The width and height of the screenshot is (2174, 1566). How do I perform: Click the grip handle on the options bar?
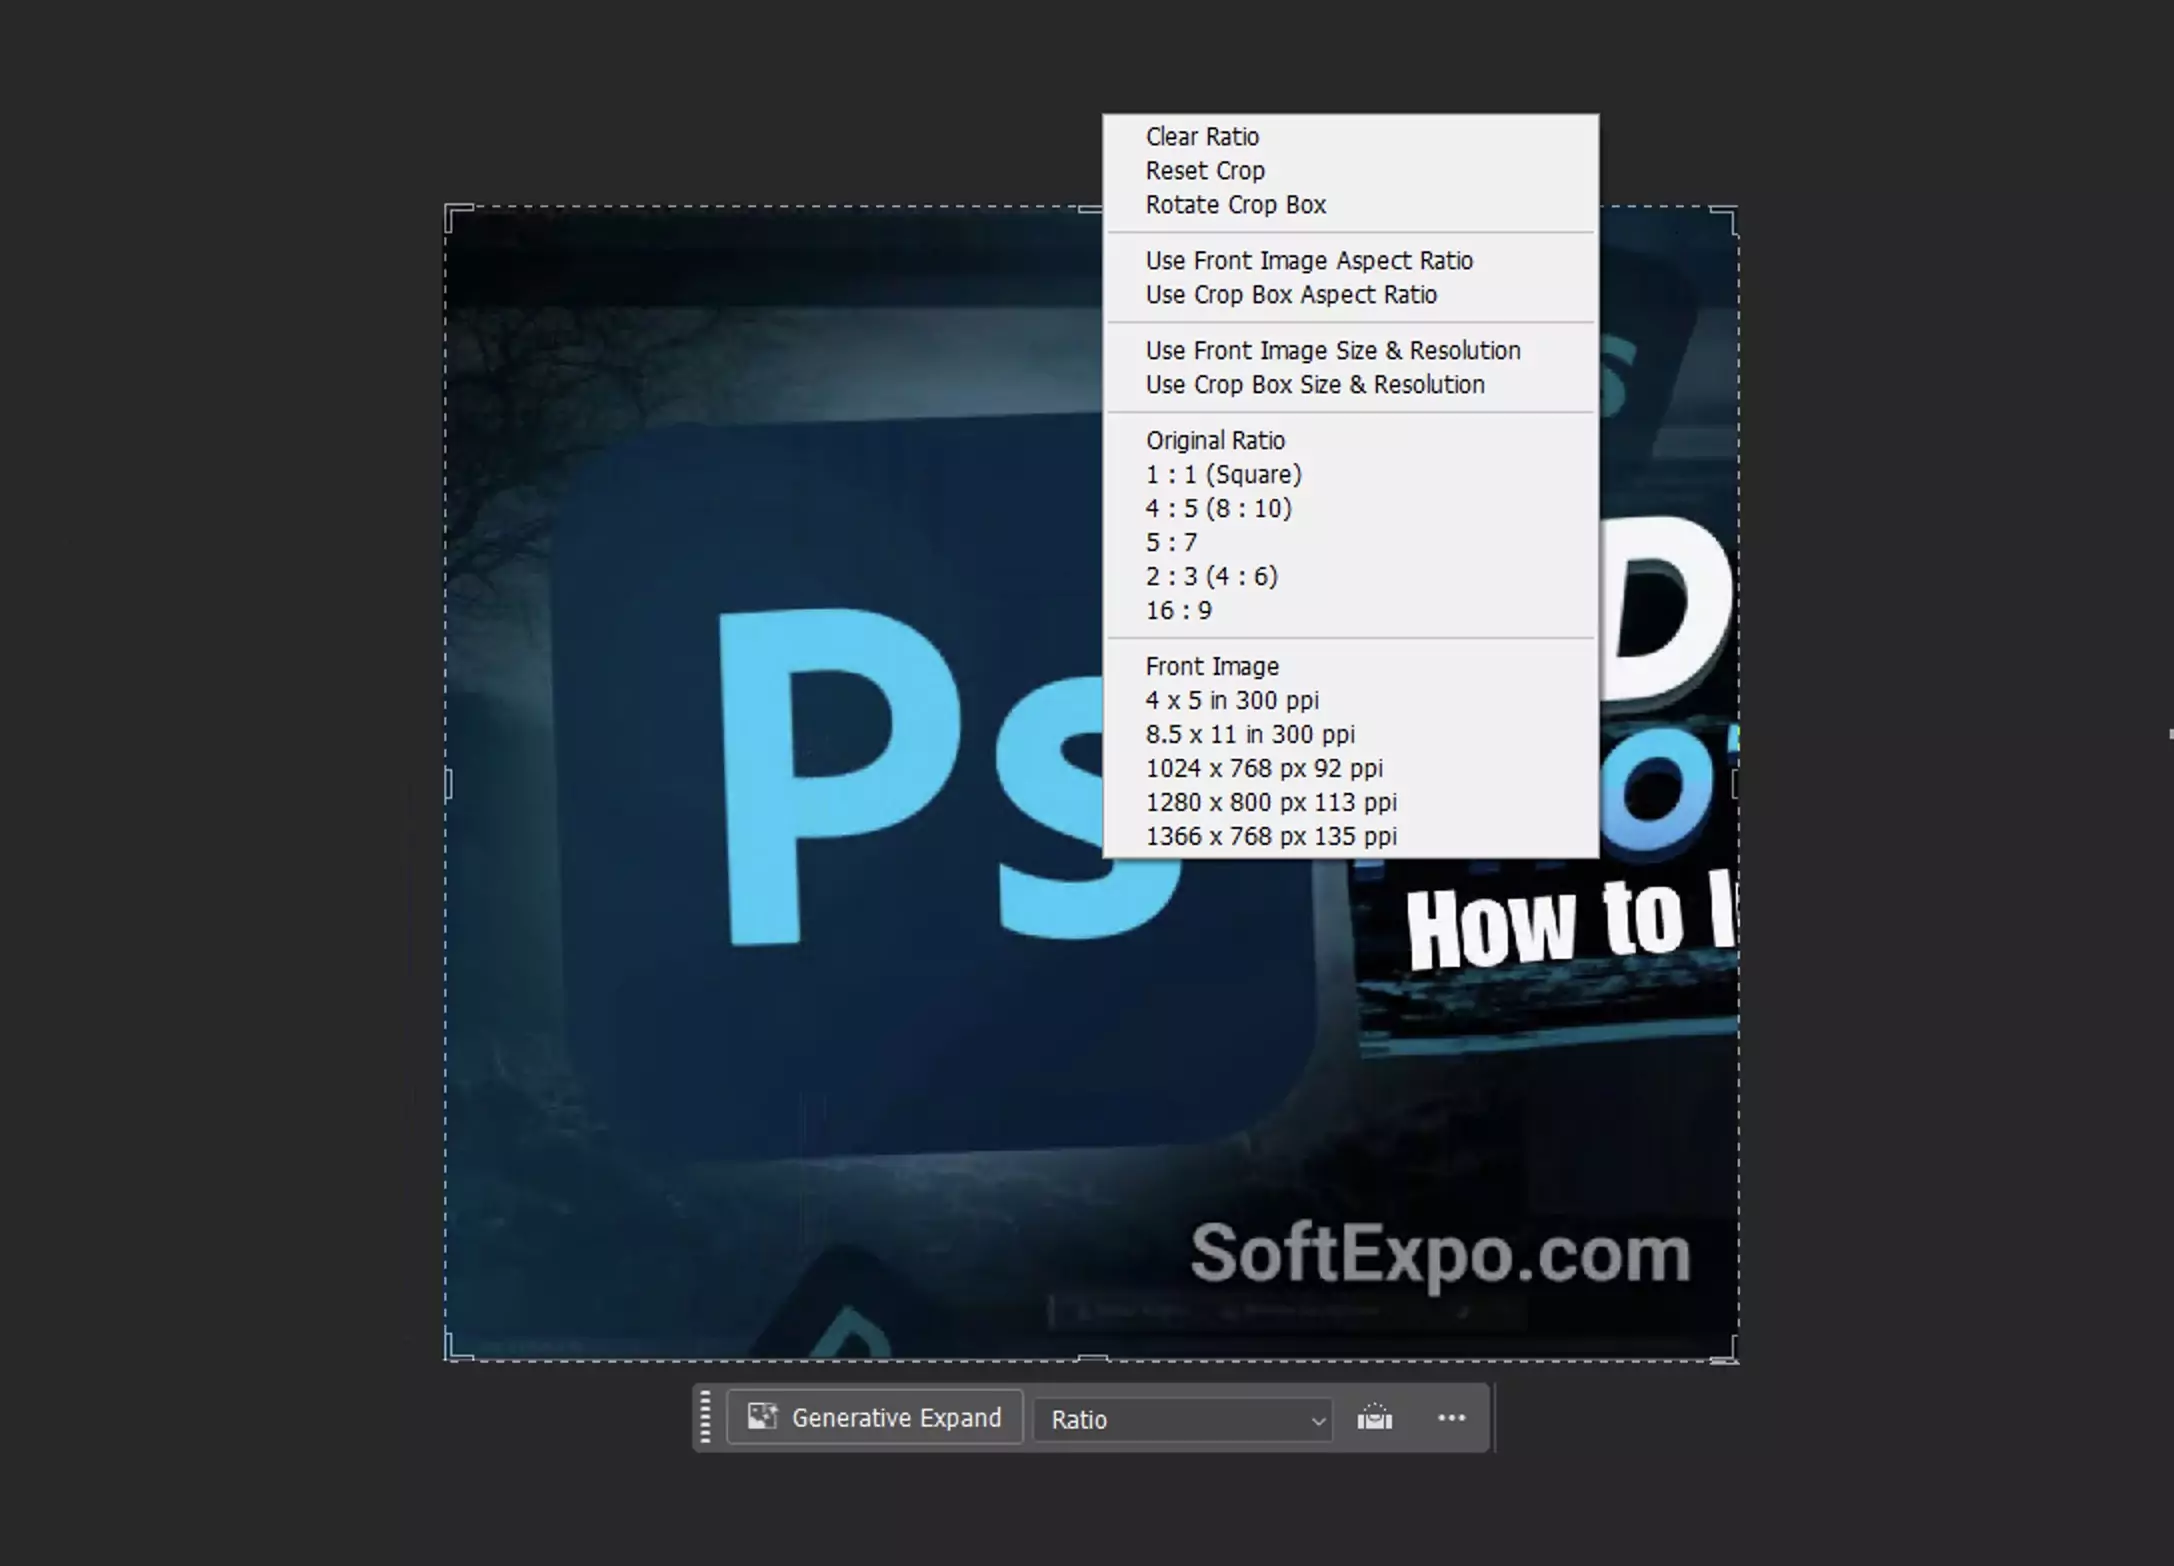click(707, 1417)
